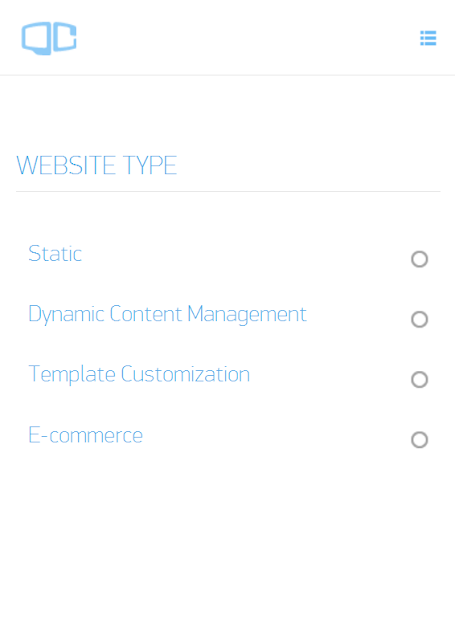Expand navigation via the top-right hamburger icon
The image size is (455, 640).
pos(428,38)
